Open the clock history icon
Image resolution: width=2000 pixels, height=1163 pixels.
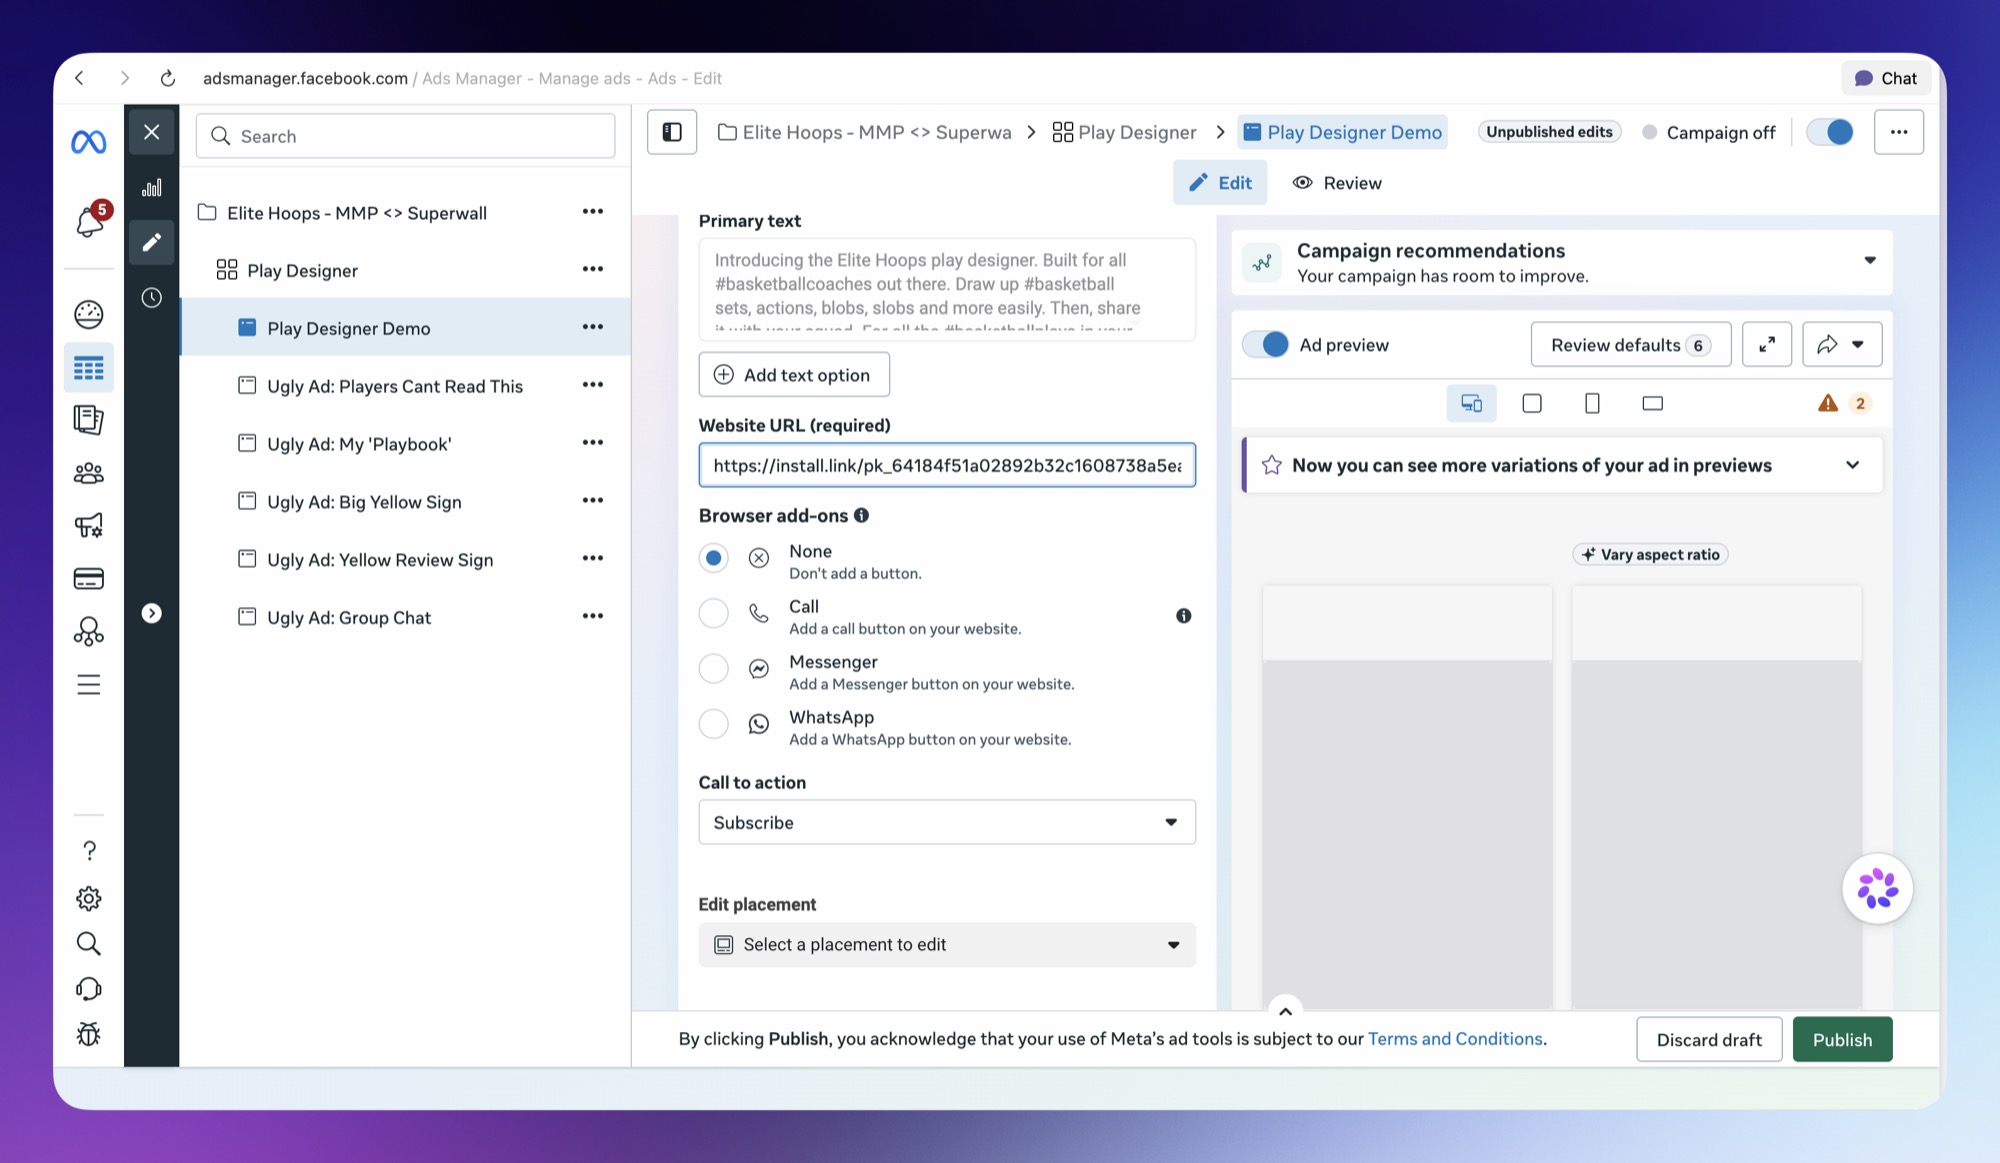pyautogui.click(x=152, y=297)
